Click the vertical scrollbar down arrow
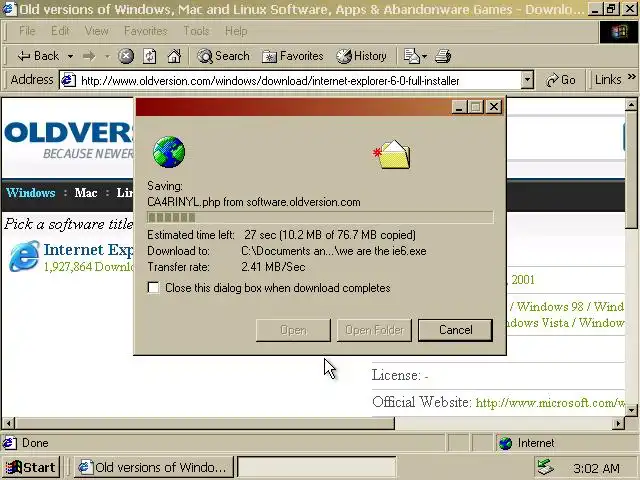This screenshot has height=480, width=640. [631, 410]
